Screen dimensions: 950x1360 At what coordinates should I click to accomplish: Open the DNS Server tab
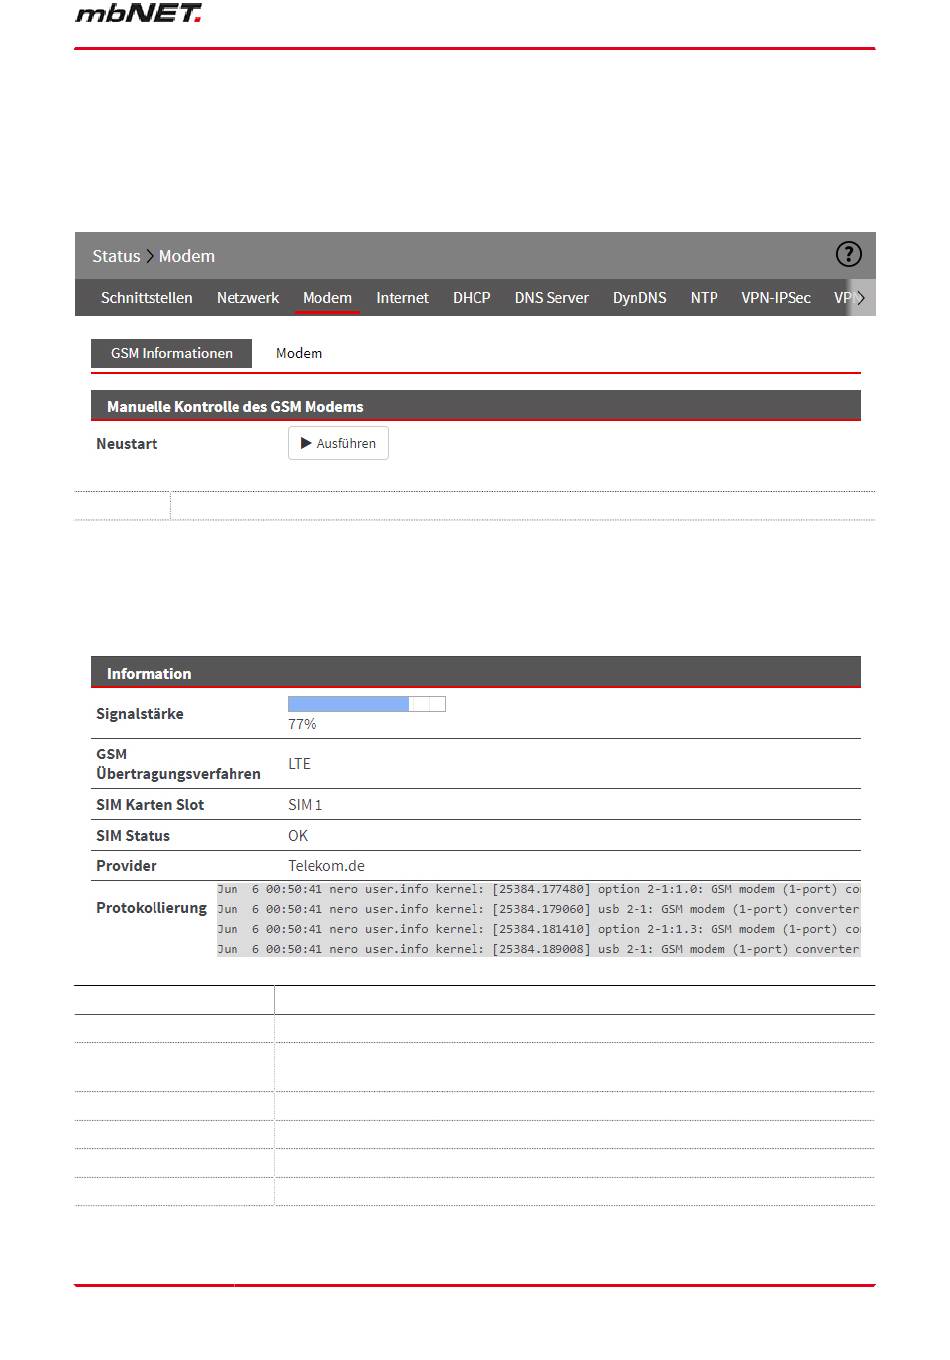pyautogui.click(x=552, y=298)
